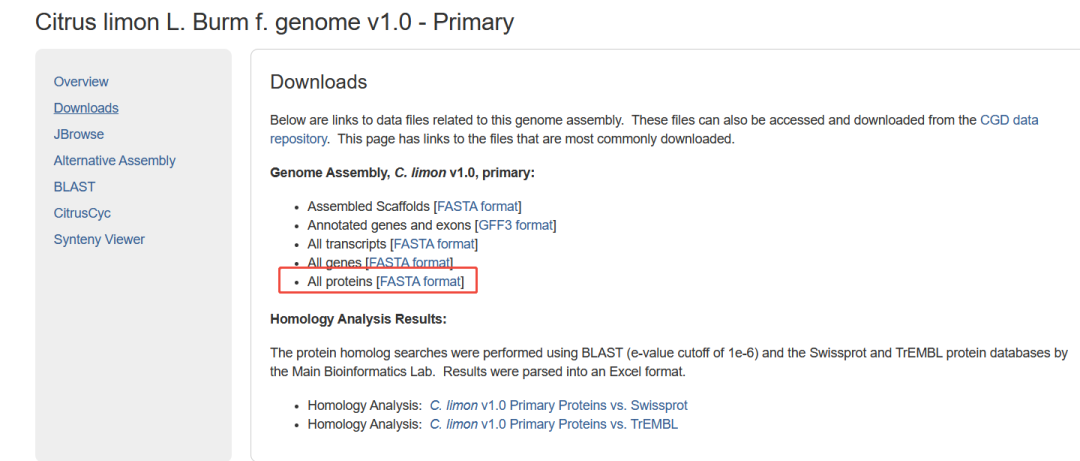Viewport: 1080px width, 461px height.
Task: Download Assembled Scaffolds FASTA format file
Action: [x=477, y=206]
